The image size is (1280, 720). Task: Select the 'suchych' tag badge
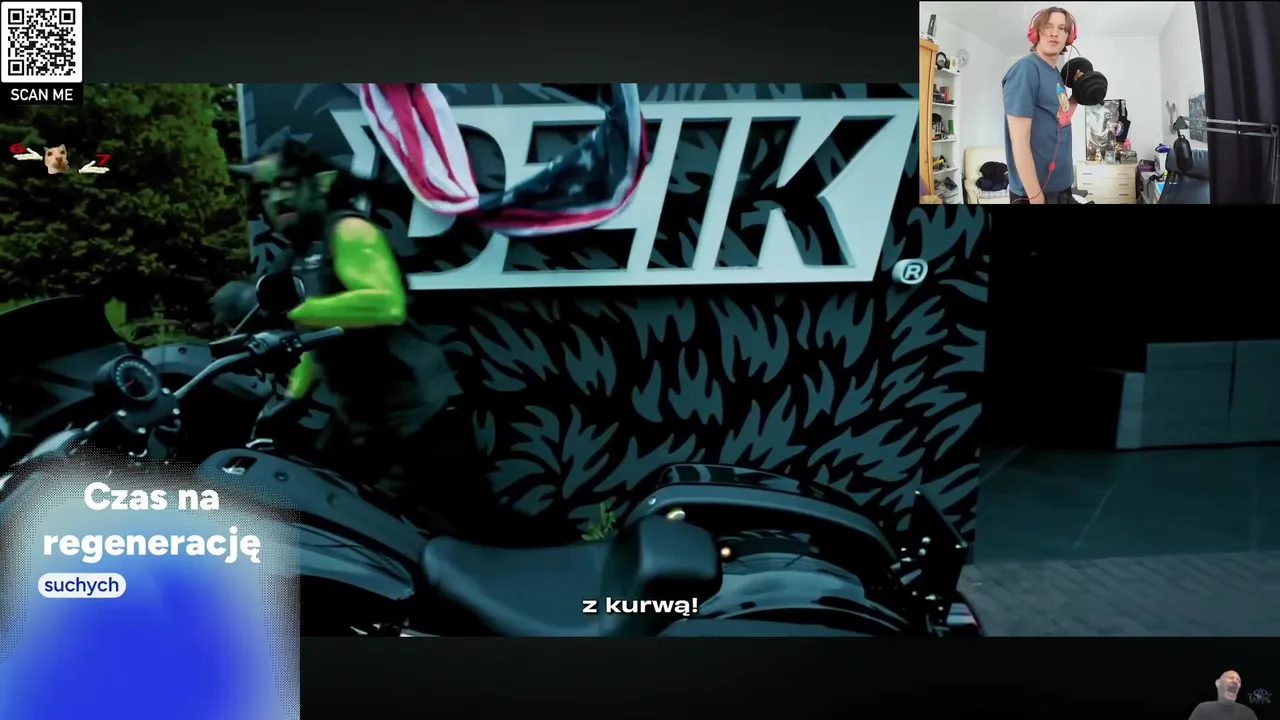[x=82, y=585]
